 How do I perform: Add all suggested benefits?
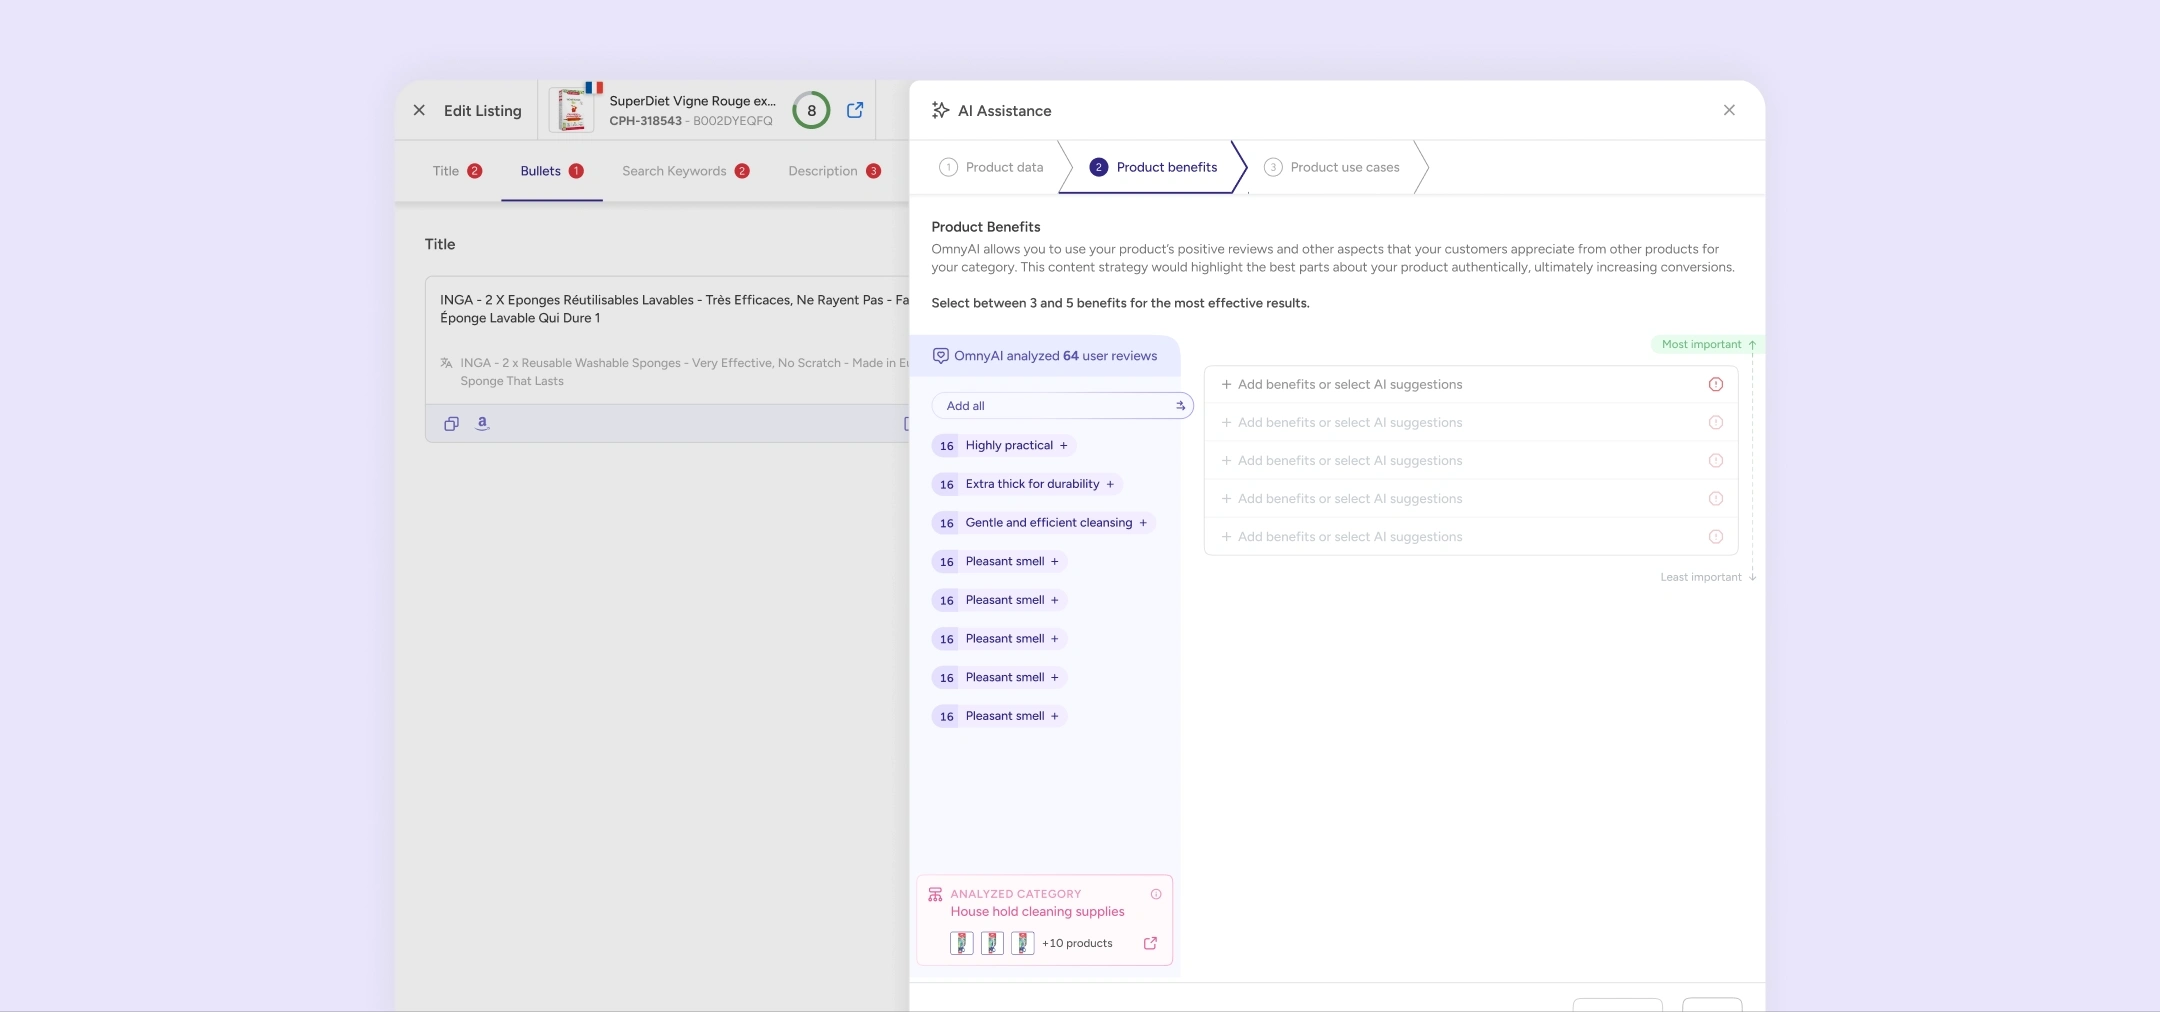1062,406
